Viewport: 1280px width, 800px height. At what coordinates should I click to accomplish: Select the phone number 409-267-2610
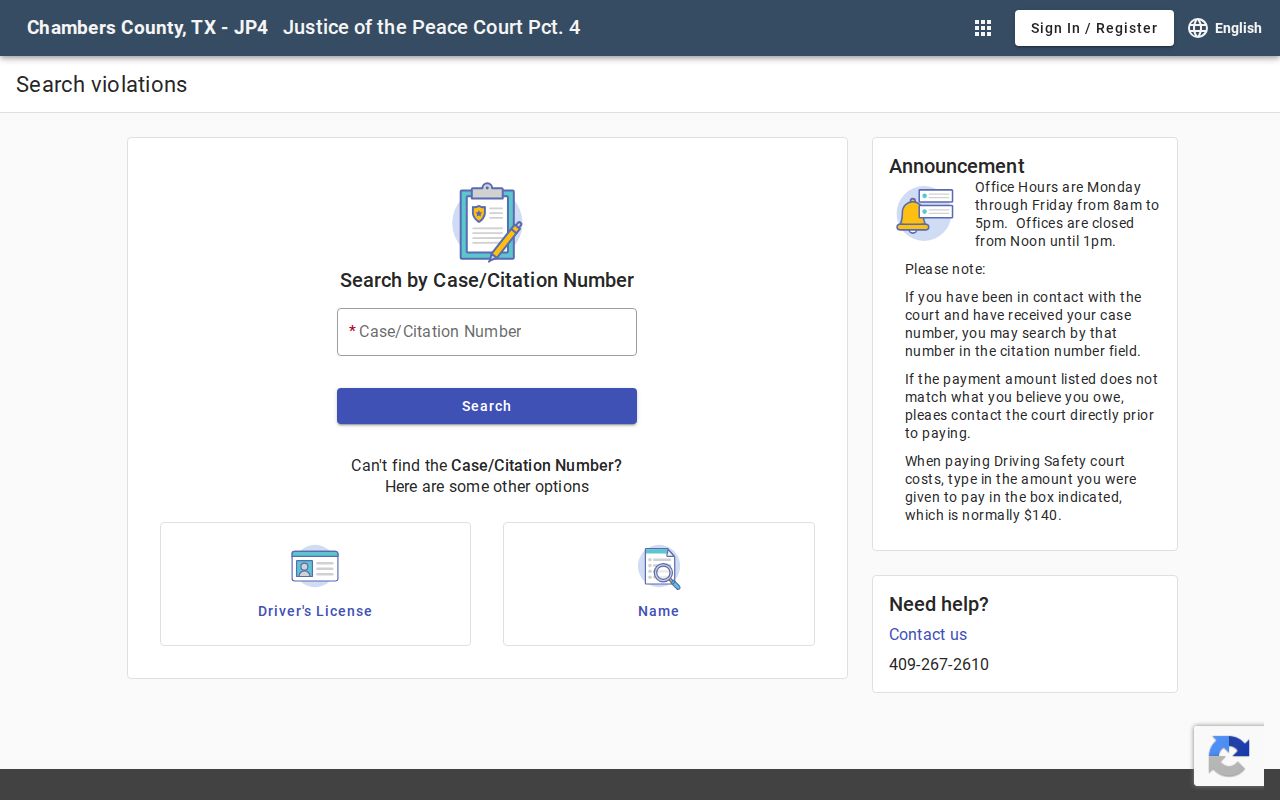pyautogui.click(x=939, y=664)
